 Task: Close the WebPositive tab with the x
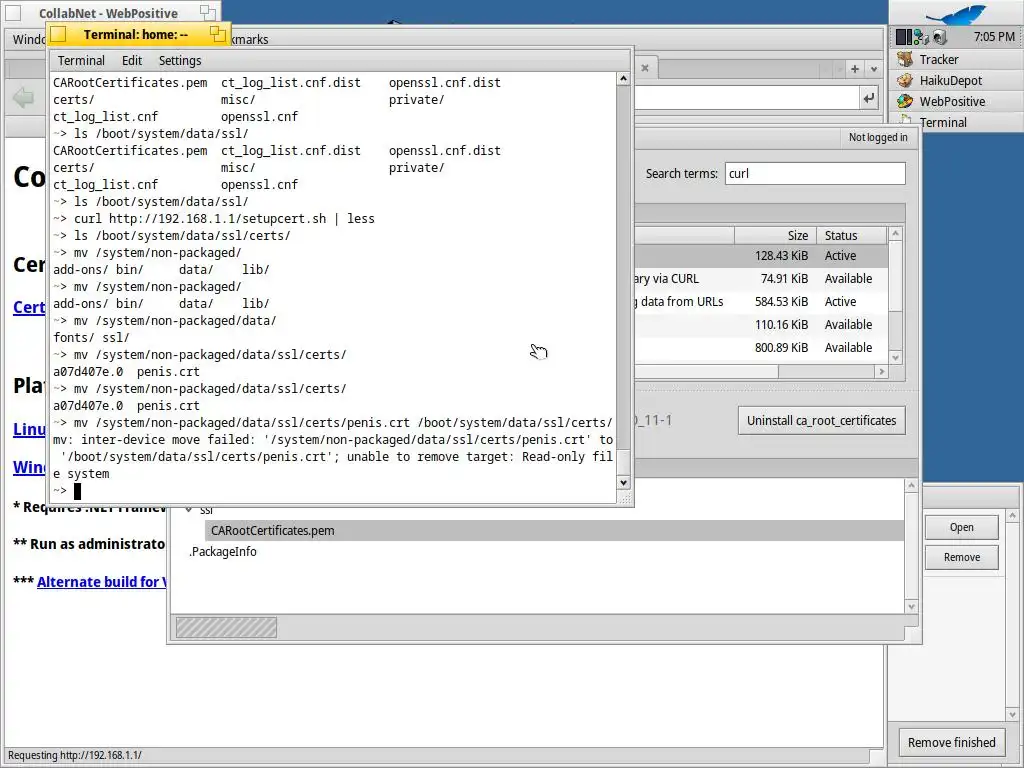[x=645, y=68]
